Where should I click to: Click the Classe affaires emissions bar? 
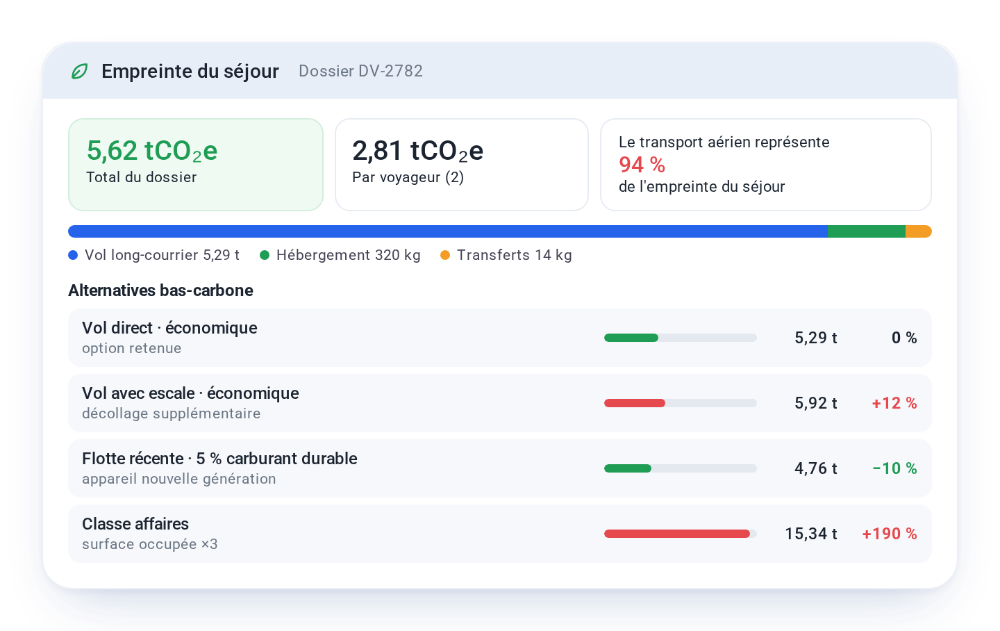[680, 533]
